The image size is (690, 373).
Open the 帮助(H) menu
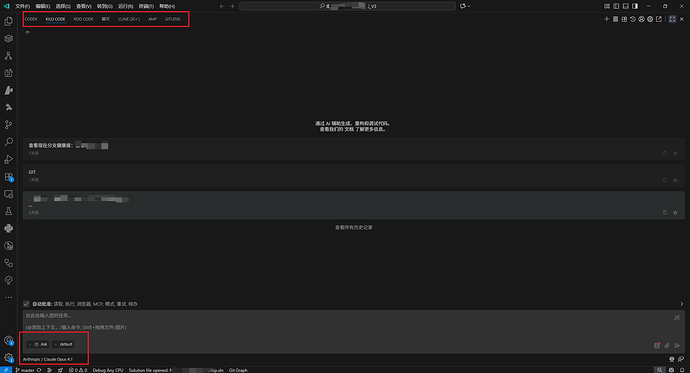pos(167,6)
